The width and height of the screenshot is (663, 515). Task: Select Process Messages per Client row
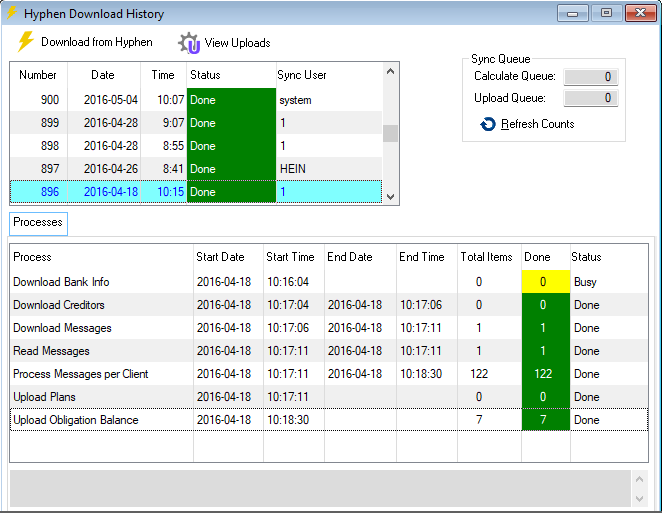(329, 374)
